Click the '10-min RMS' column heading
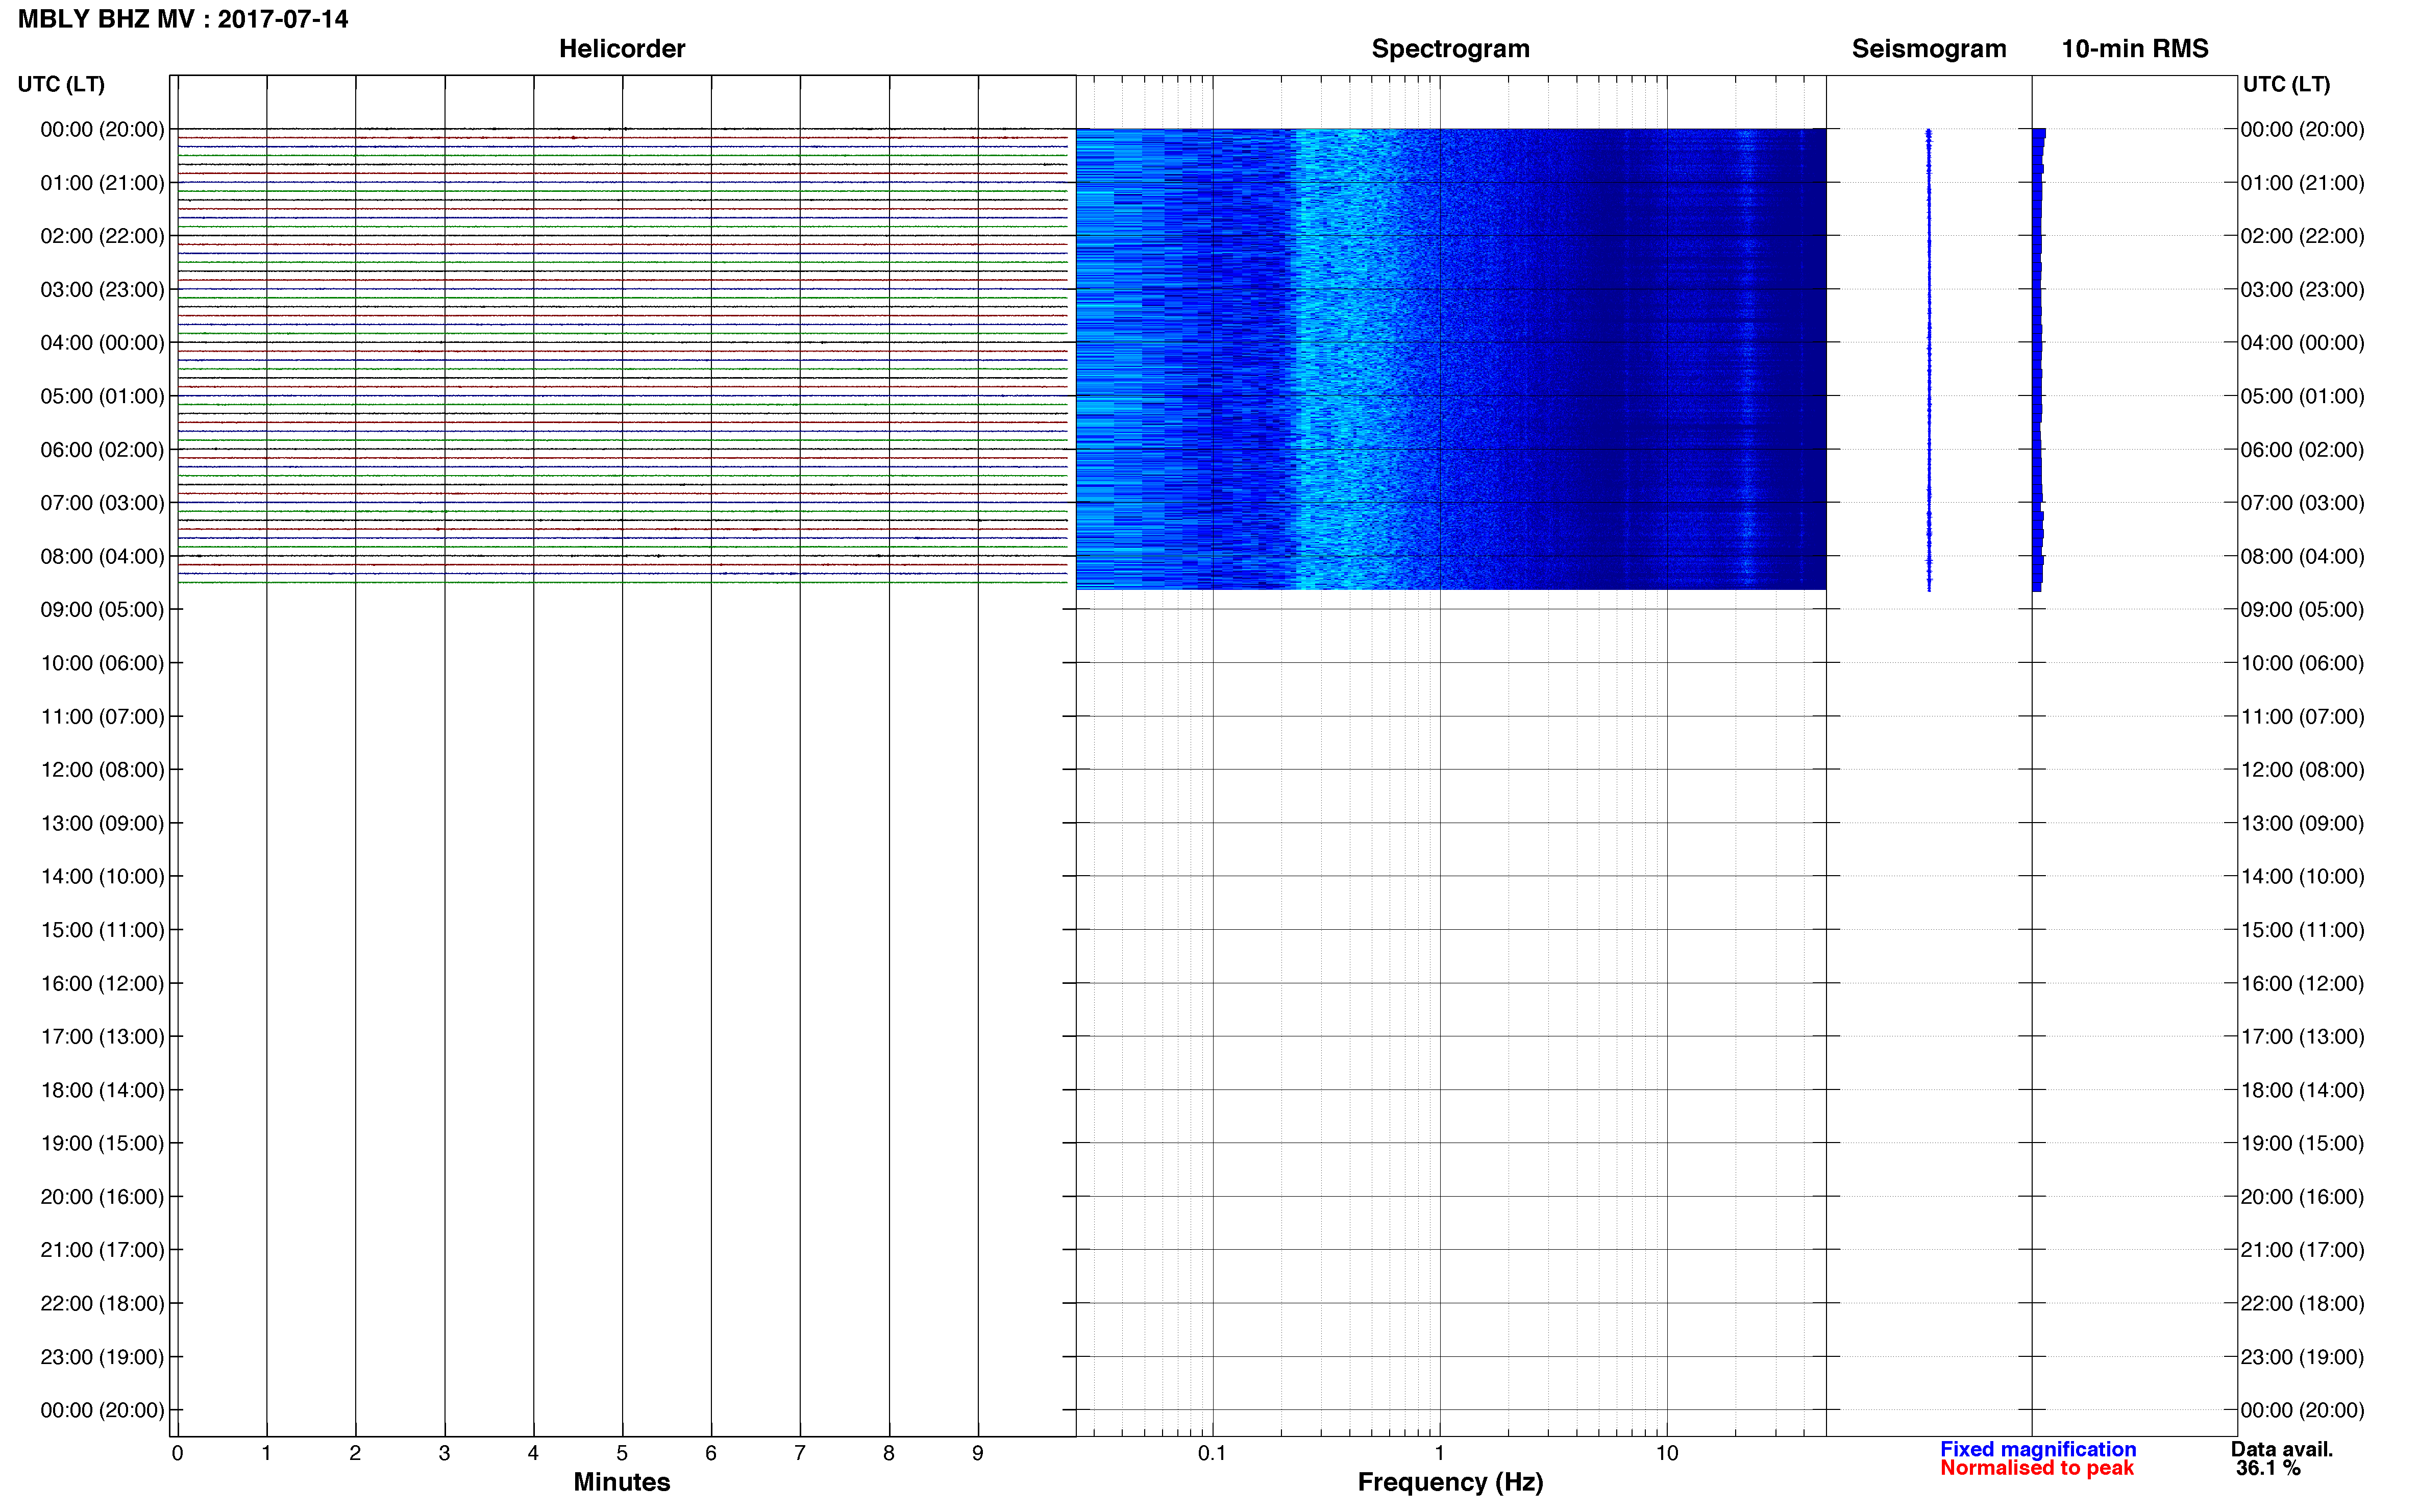The image size is (2419, 1512). tap(2135, 49)
